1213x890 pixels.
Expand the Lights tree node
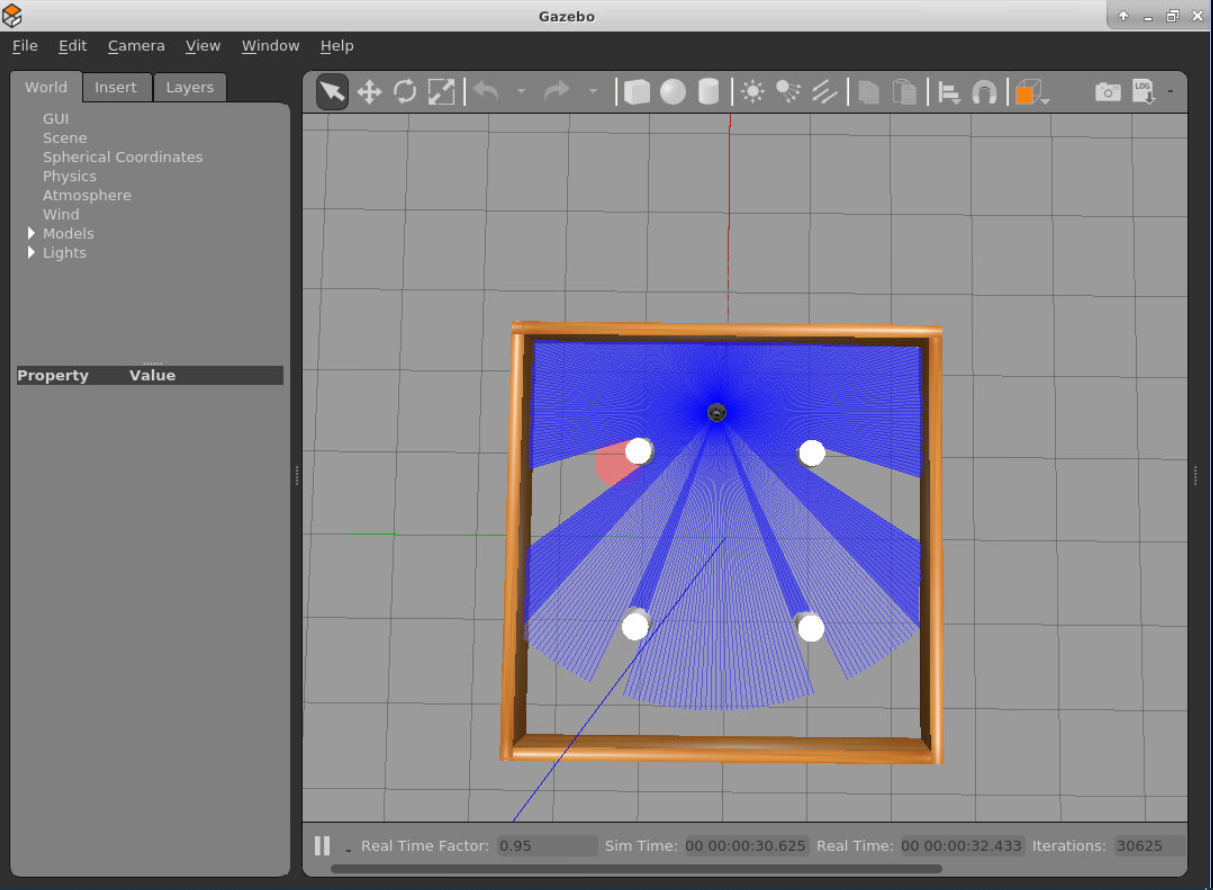point(31,253)
